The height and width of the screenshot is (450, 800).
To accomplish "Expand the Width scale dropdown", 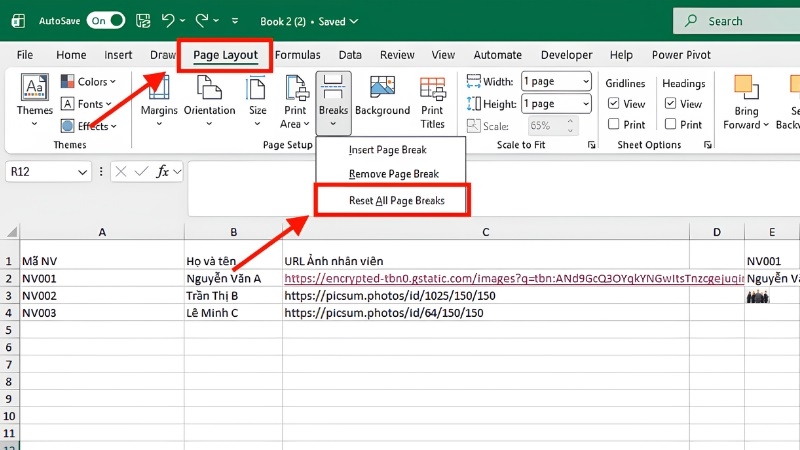I will point(586,82).
